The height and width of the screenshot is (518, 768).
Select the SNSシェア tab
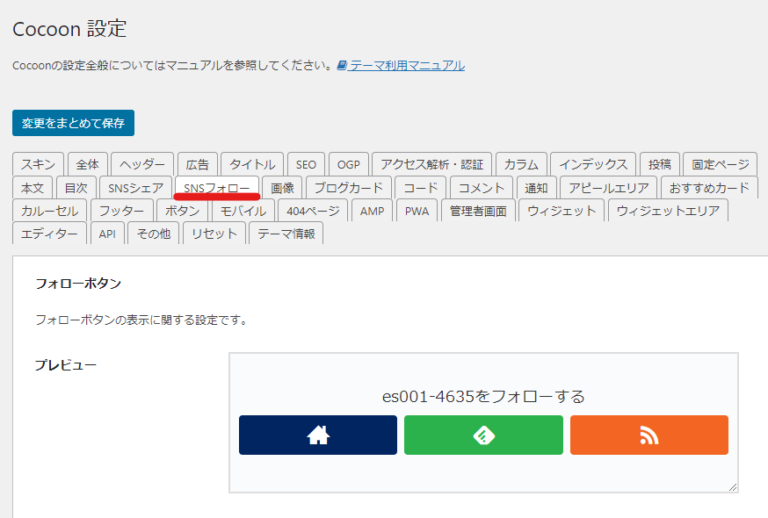pyautogui.click(x=135, y=187)
